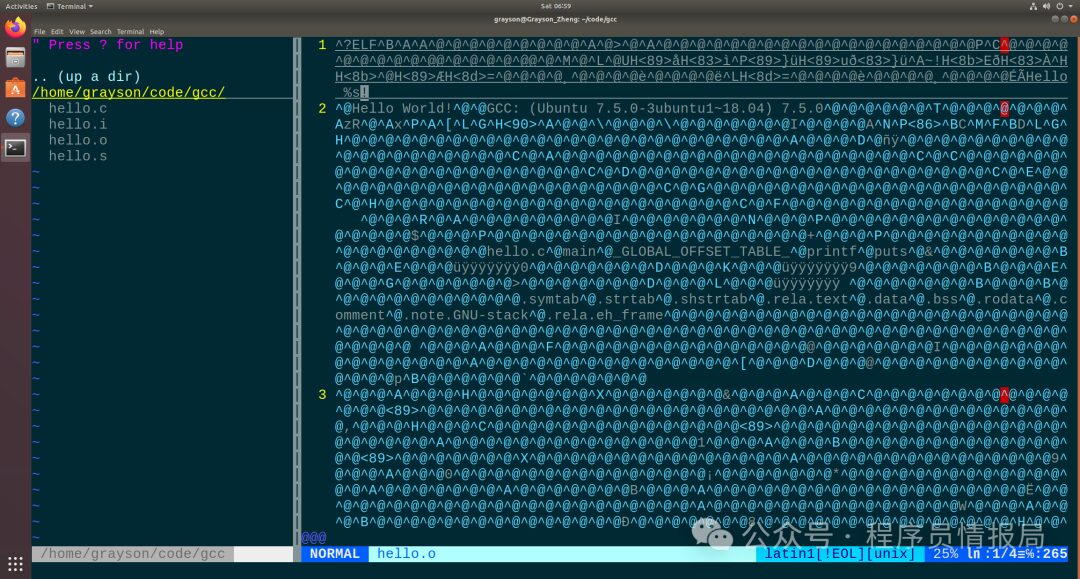
Task: Open the Files manager dock icon
Action: click(x=15, y=58)
